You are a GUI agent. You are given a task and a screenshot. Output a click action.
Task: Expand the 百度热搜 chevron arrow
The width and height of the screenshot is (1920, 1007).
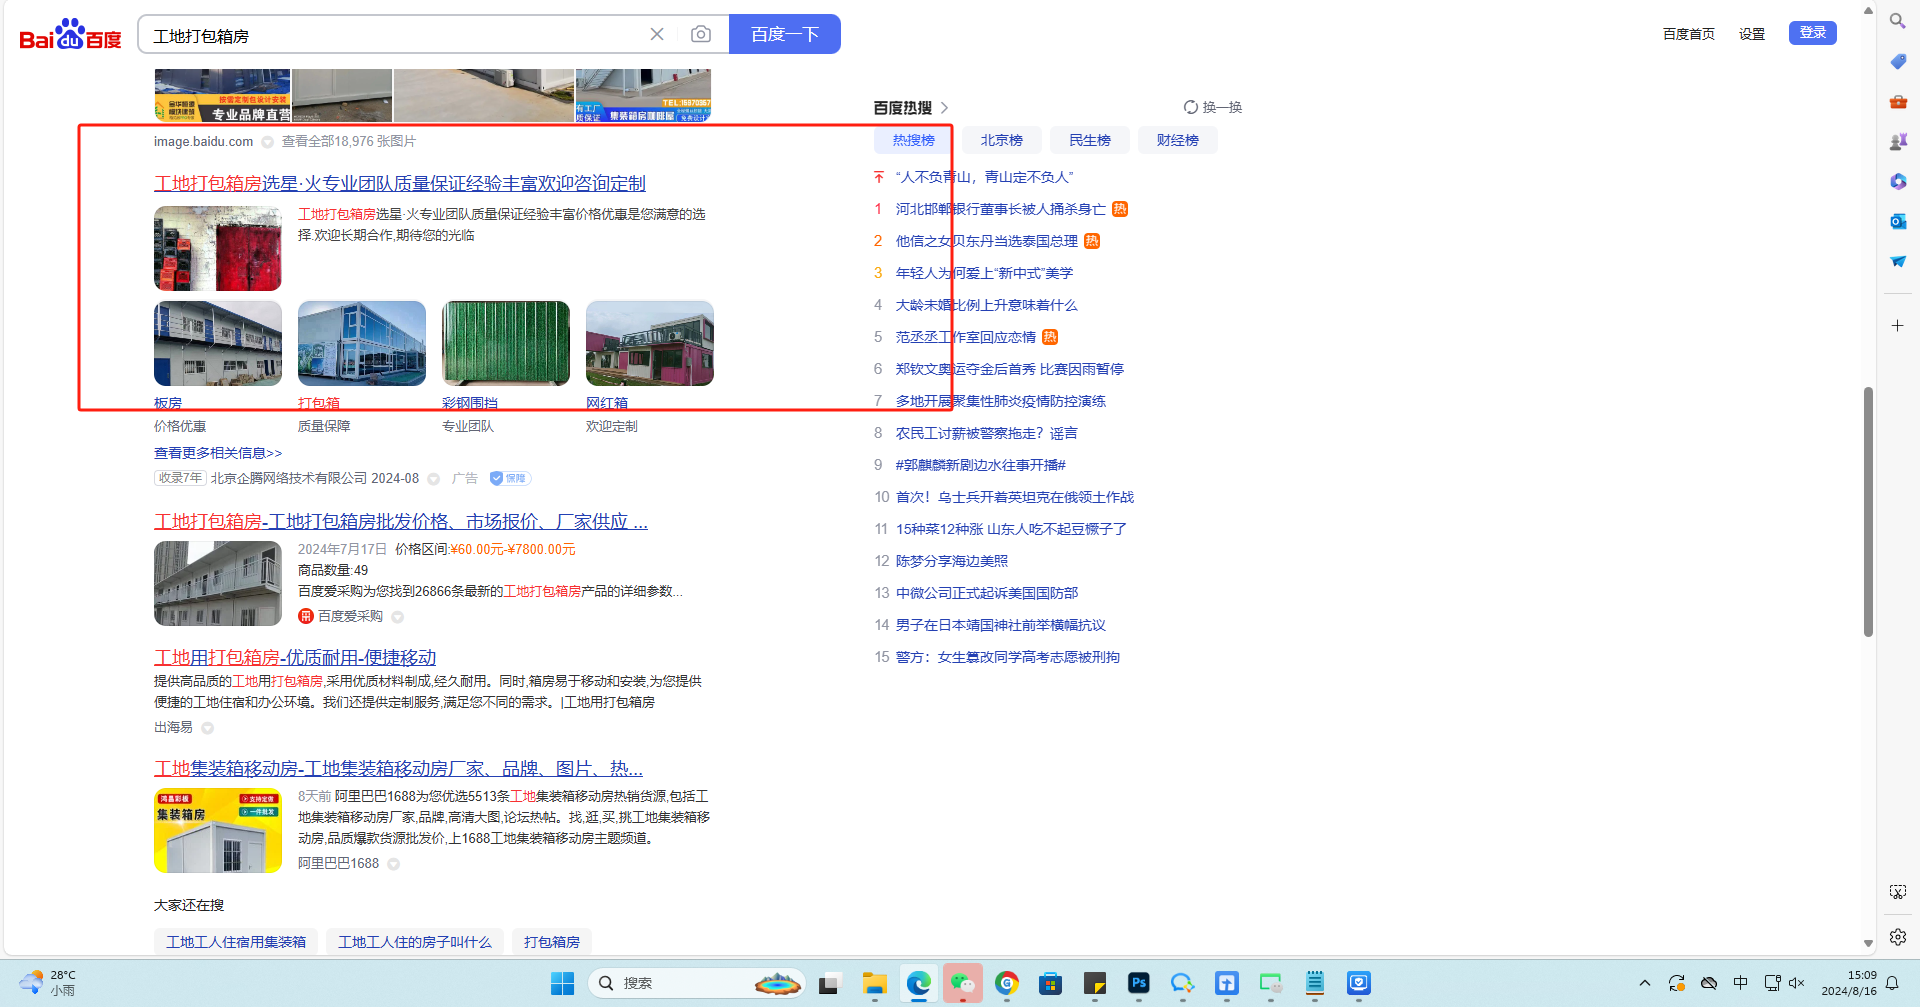[944, 108]
